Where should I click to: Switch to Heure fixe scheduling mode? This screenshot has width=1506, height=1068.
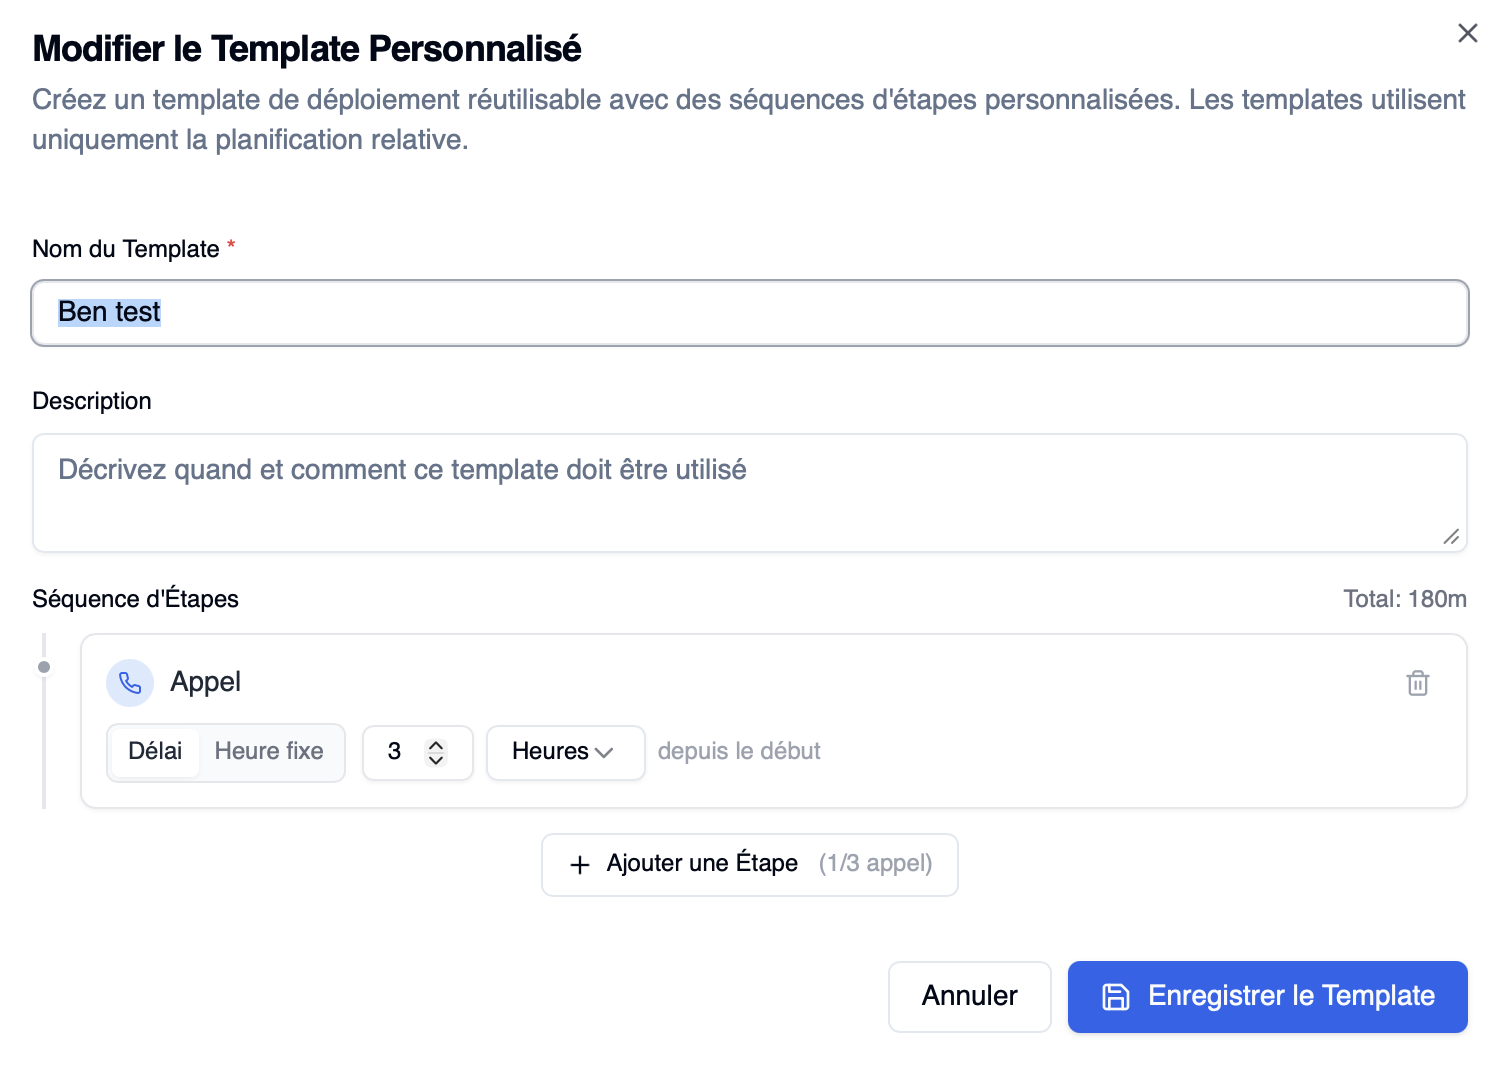coord(269,752)
